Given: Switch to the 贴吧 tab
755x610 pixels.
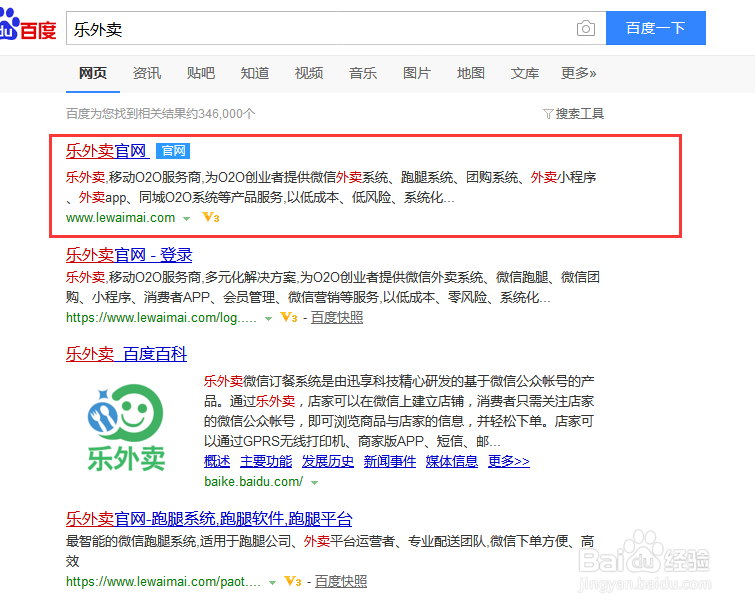Looking at the screenshot, I should point(201,73).
